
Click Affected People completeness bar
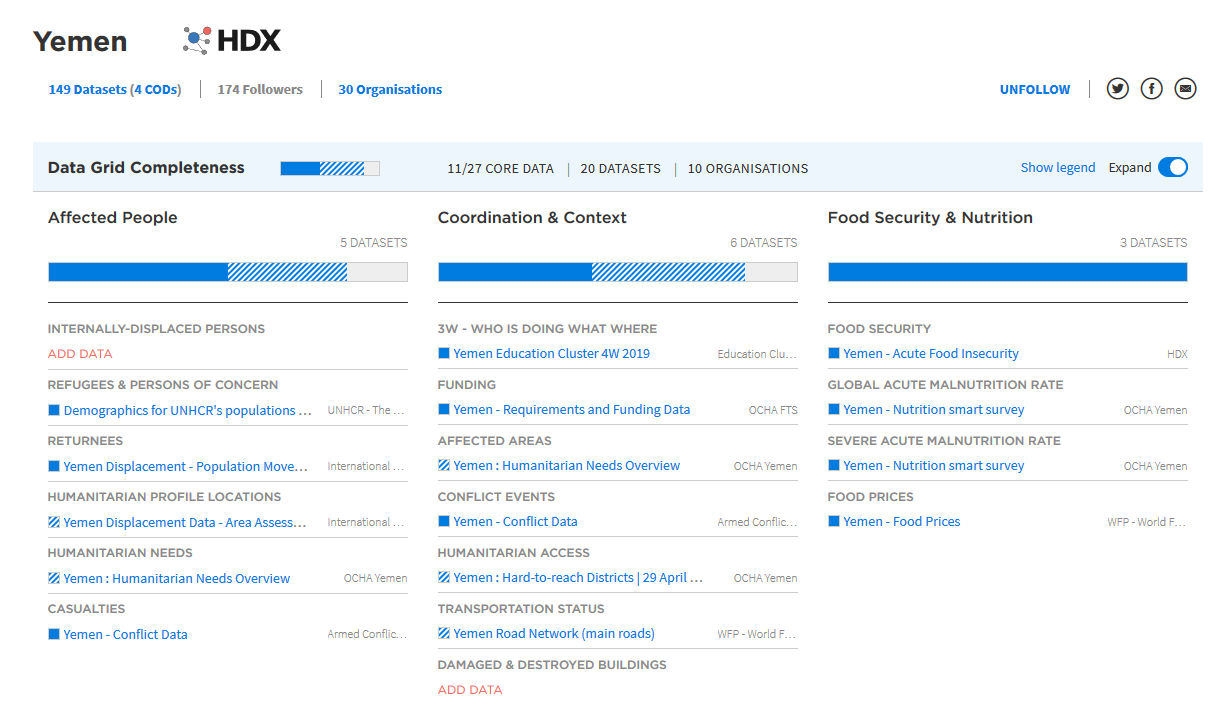pos(228,272)
